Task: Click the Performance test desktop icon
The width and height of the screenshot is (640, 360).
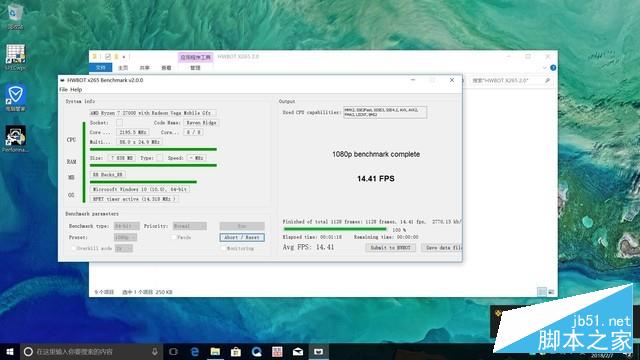Action: click(x=16, y=139)
